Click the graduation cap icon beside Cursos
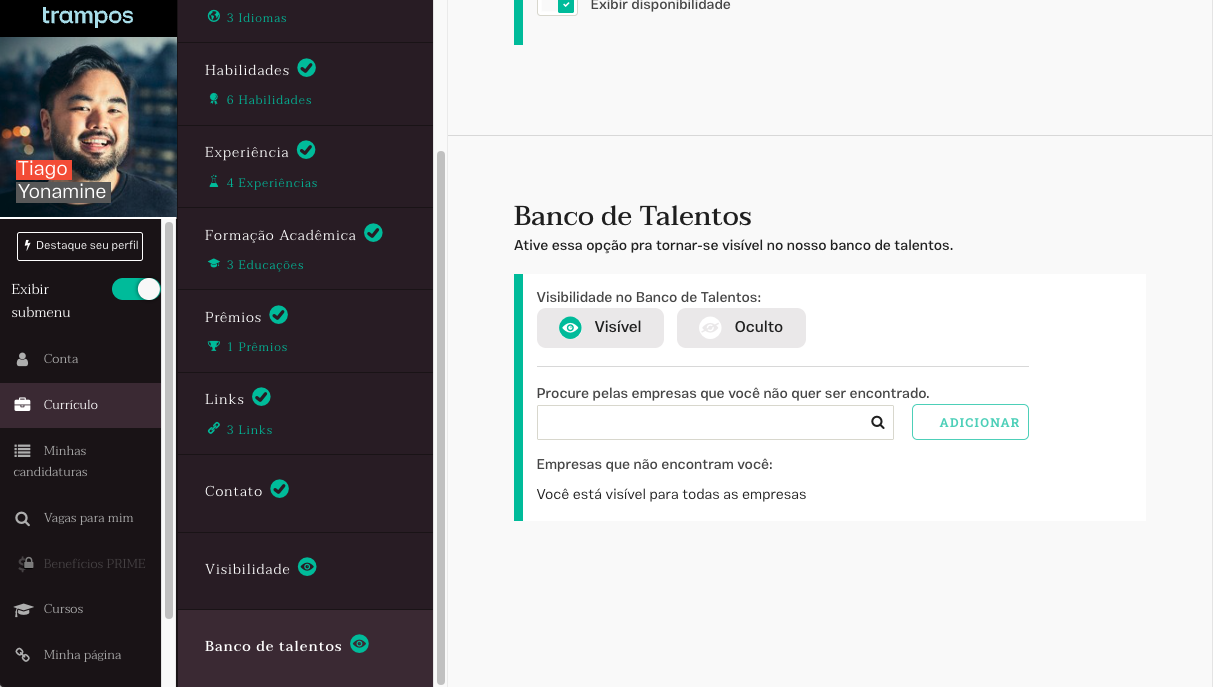Image resolution: width=1213 pixels, height=687 pixels. (x=22, y=609)
